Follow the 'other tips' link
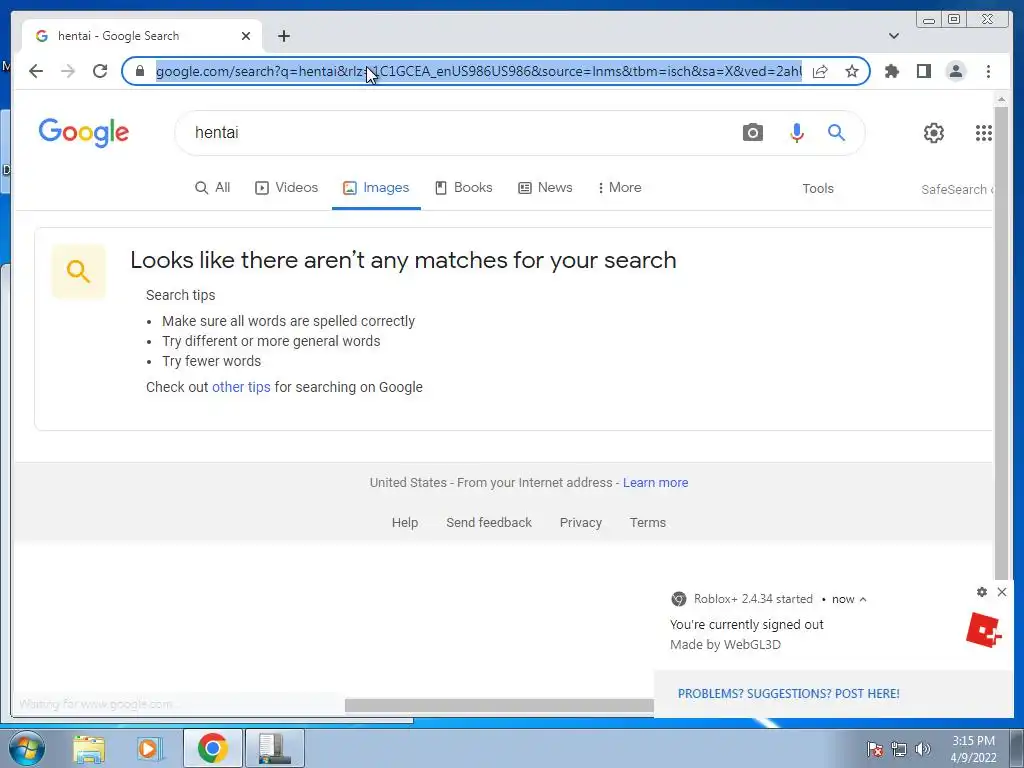Viewport: 1024px width, 768px height. coord(241,387)
